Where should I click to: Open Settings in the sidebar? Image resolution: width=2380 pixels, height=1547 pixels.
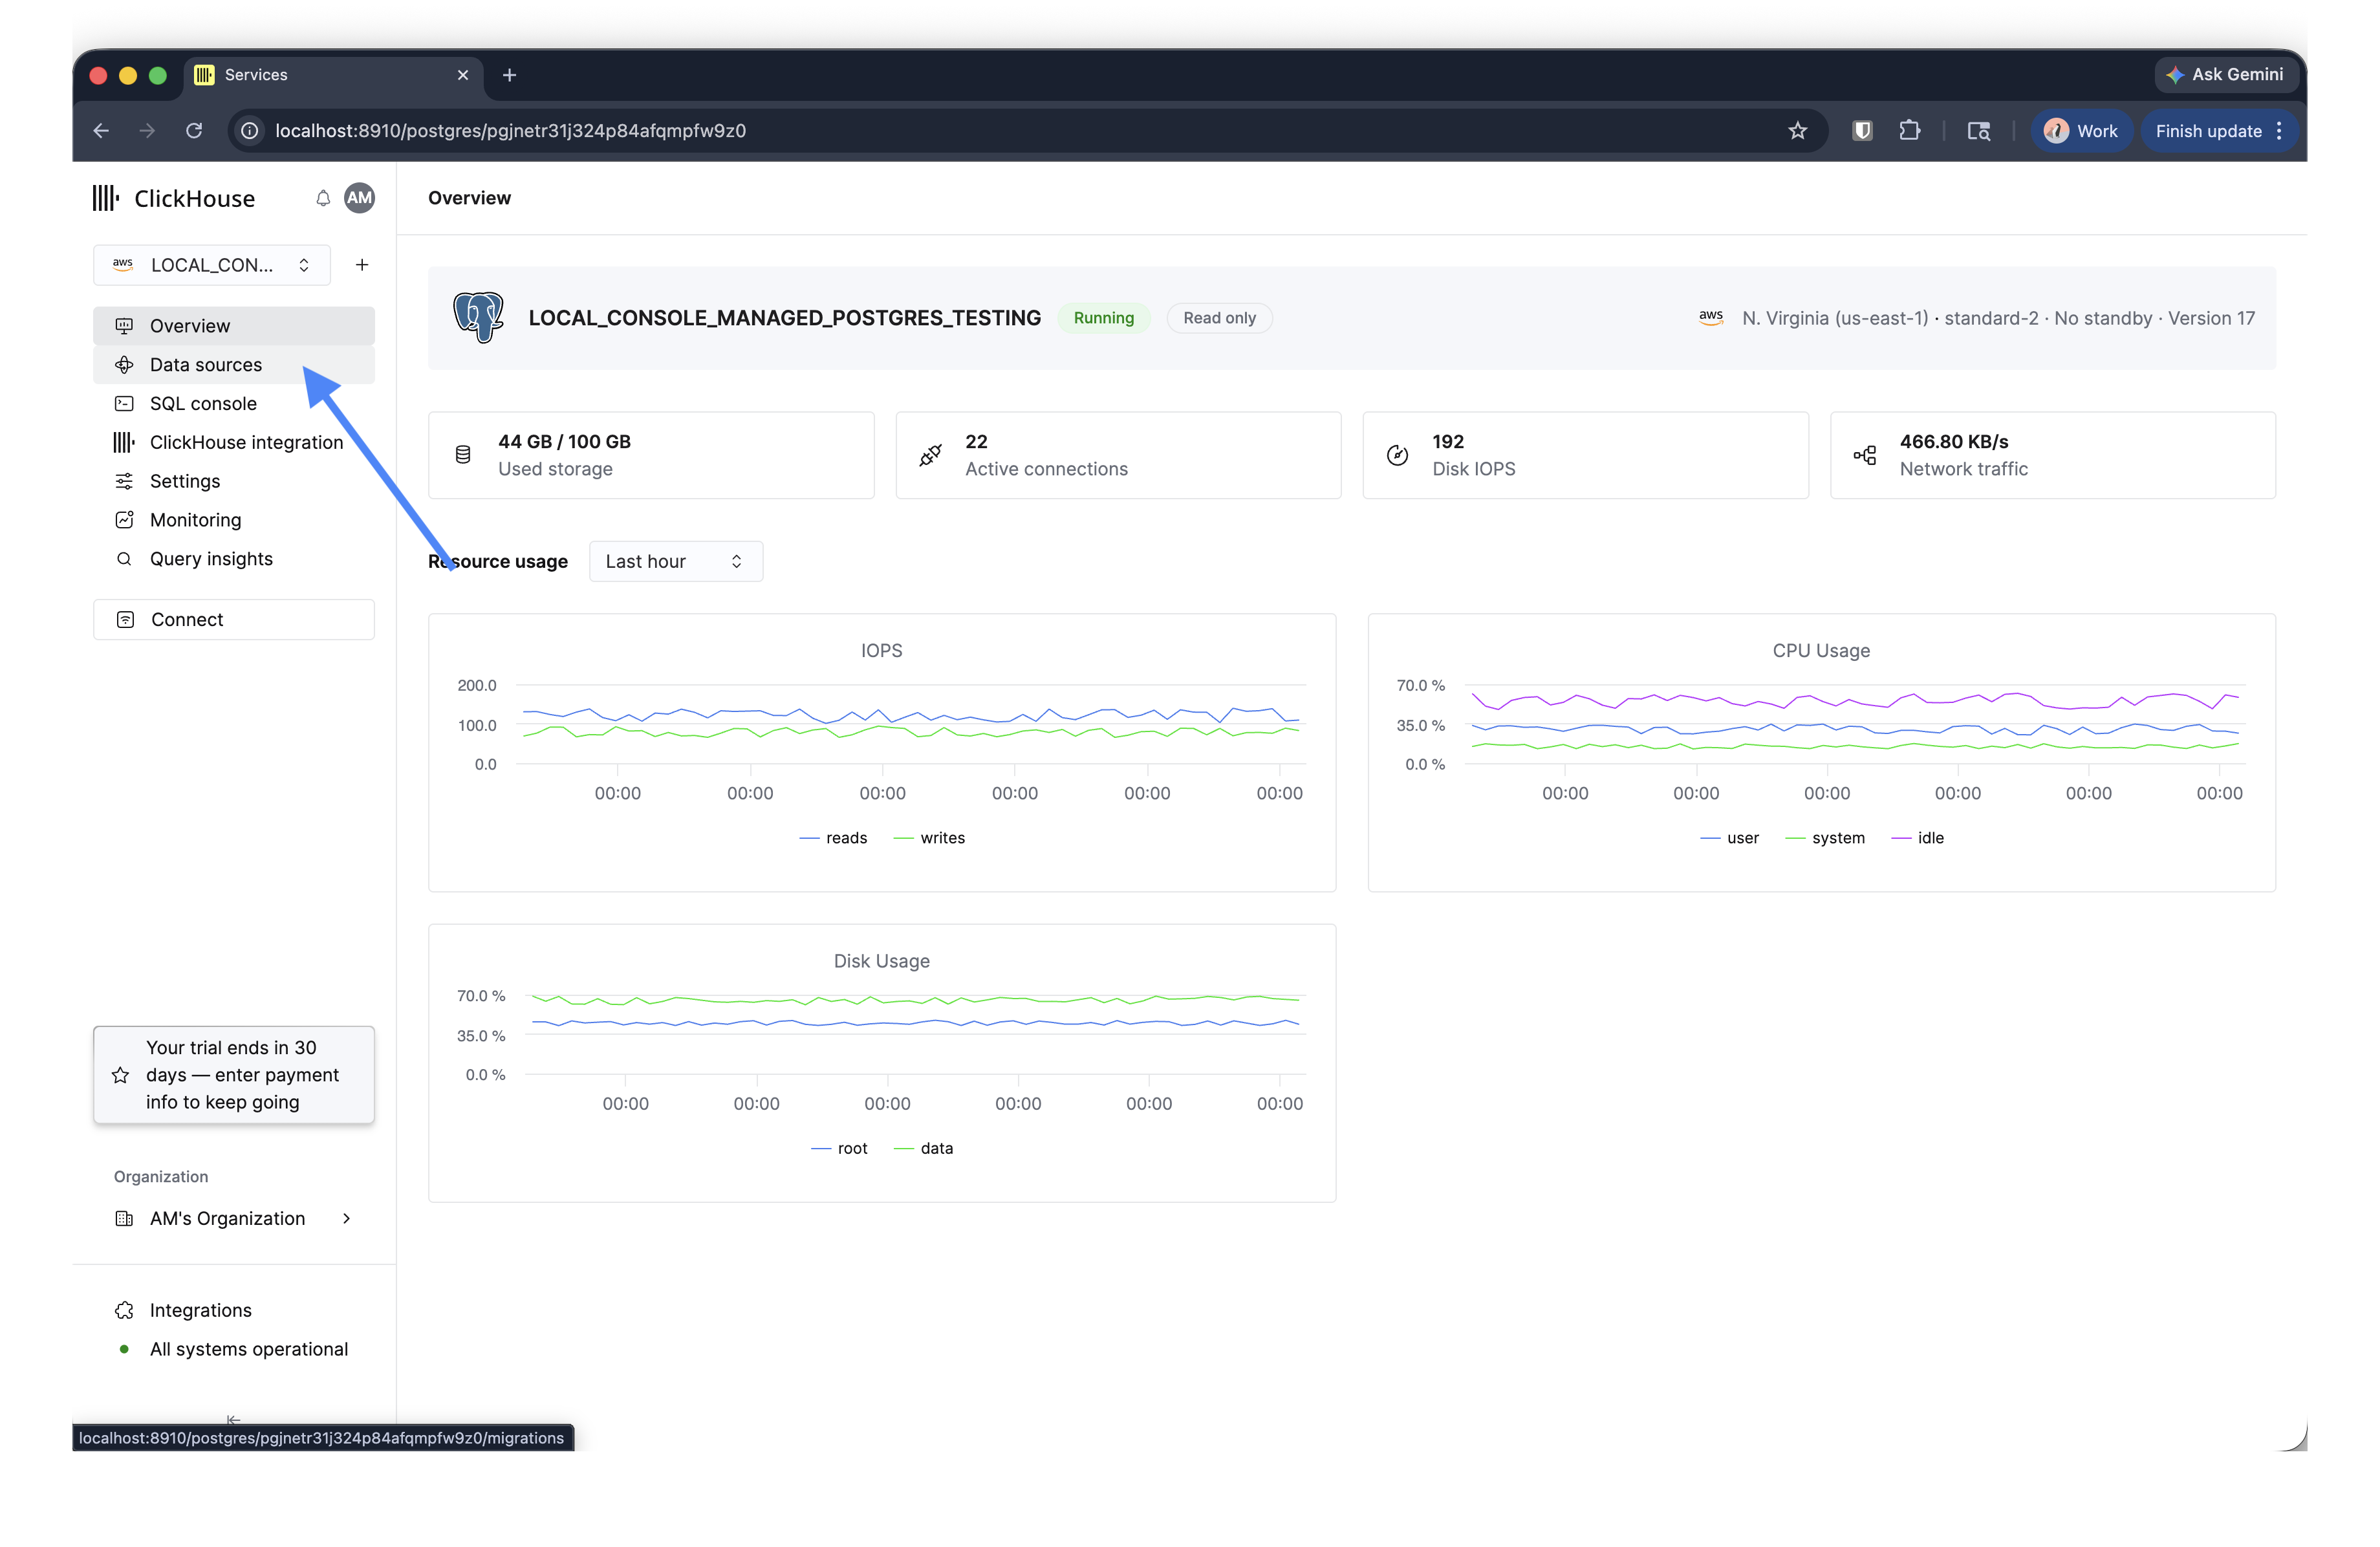[x=234, y=481]
